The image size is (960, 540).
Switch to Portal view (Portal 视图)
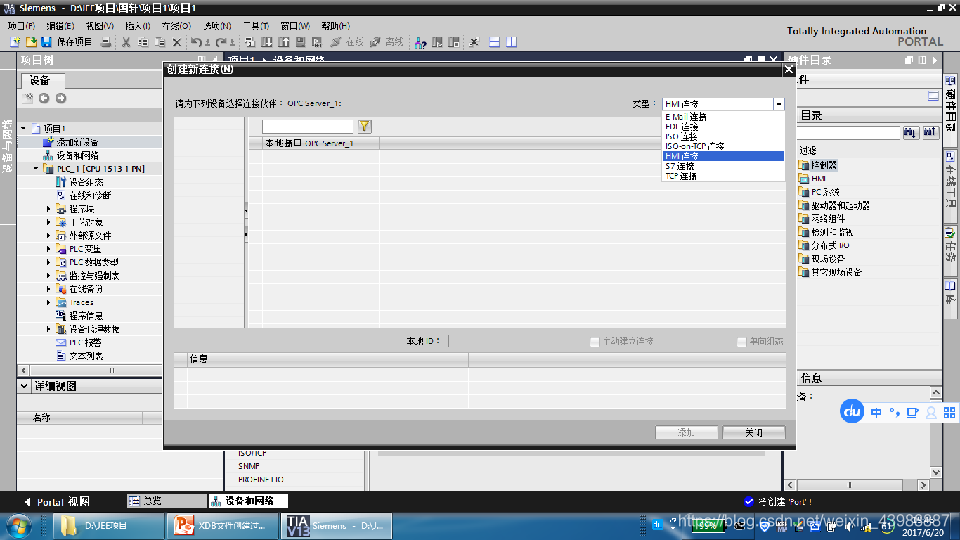pyautogui.click(x=58, y=501)
